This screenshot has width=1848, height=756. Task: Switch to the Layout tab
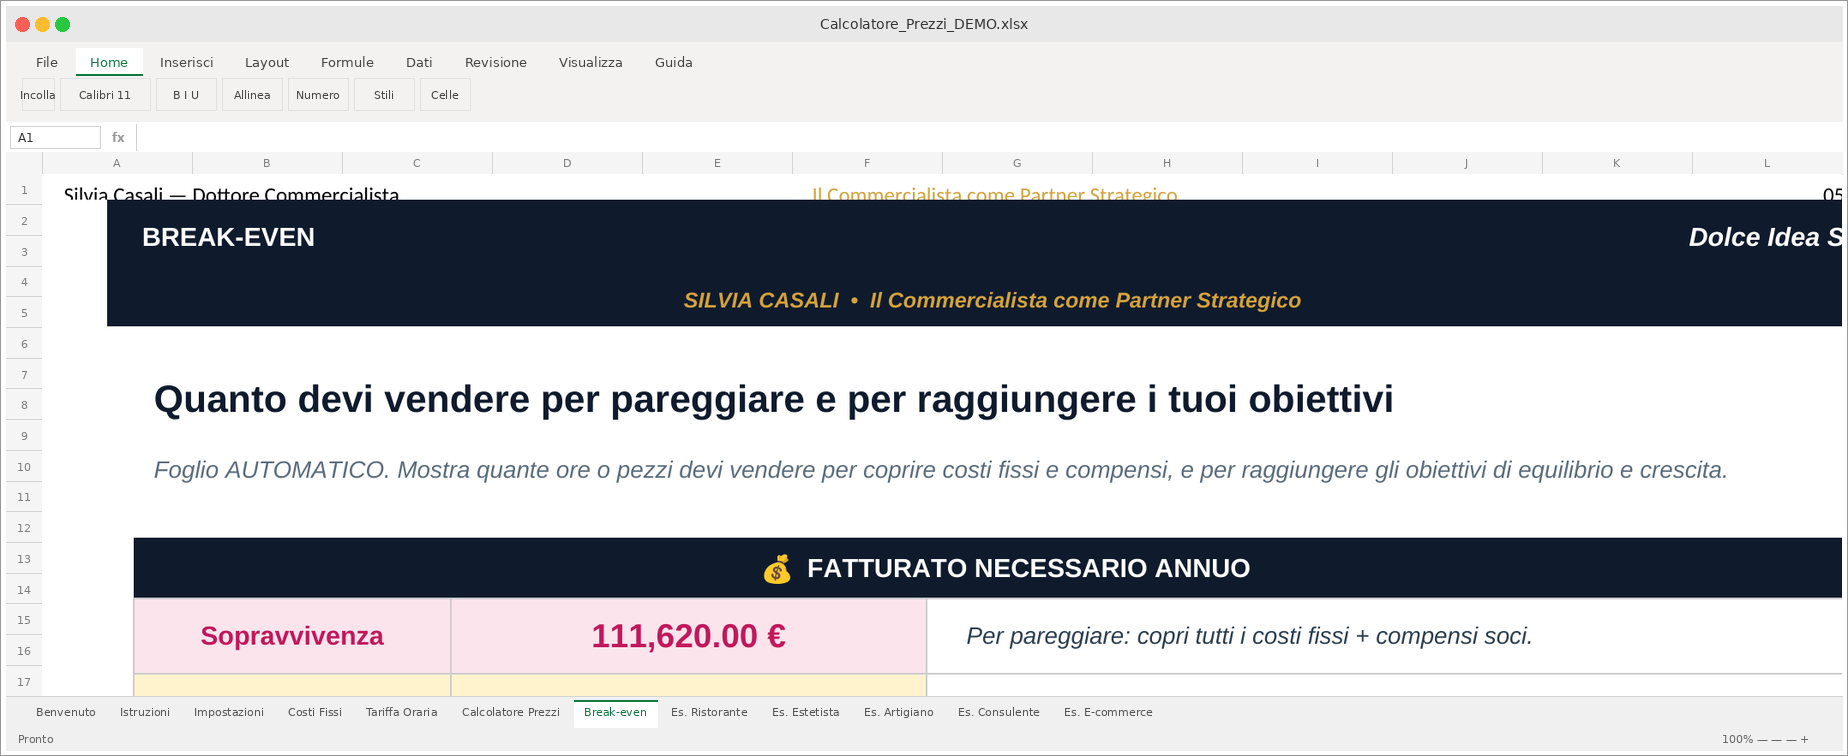pos(267,62)
